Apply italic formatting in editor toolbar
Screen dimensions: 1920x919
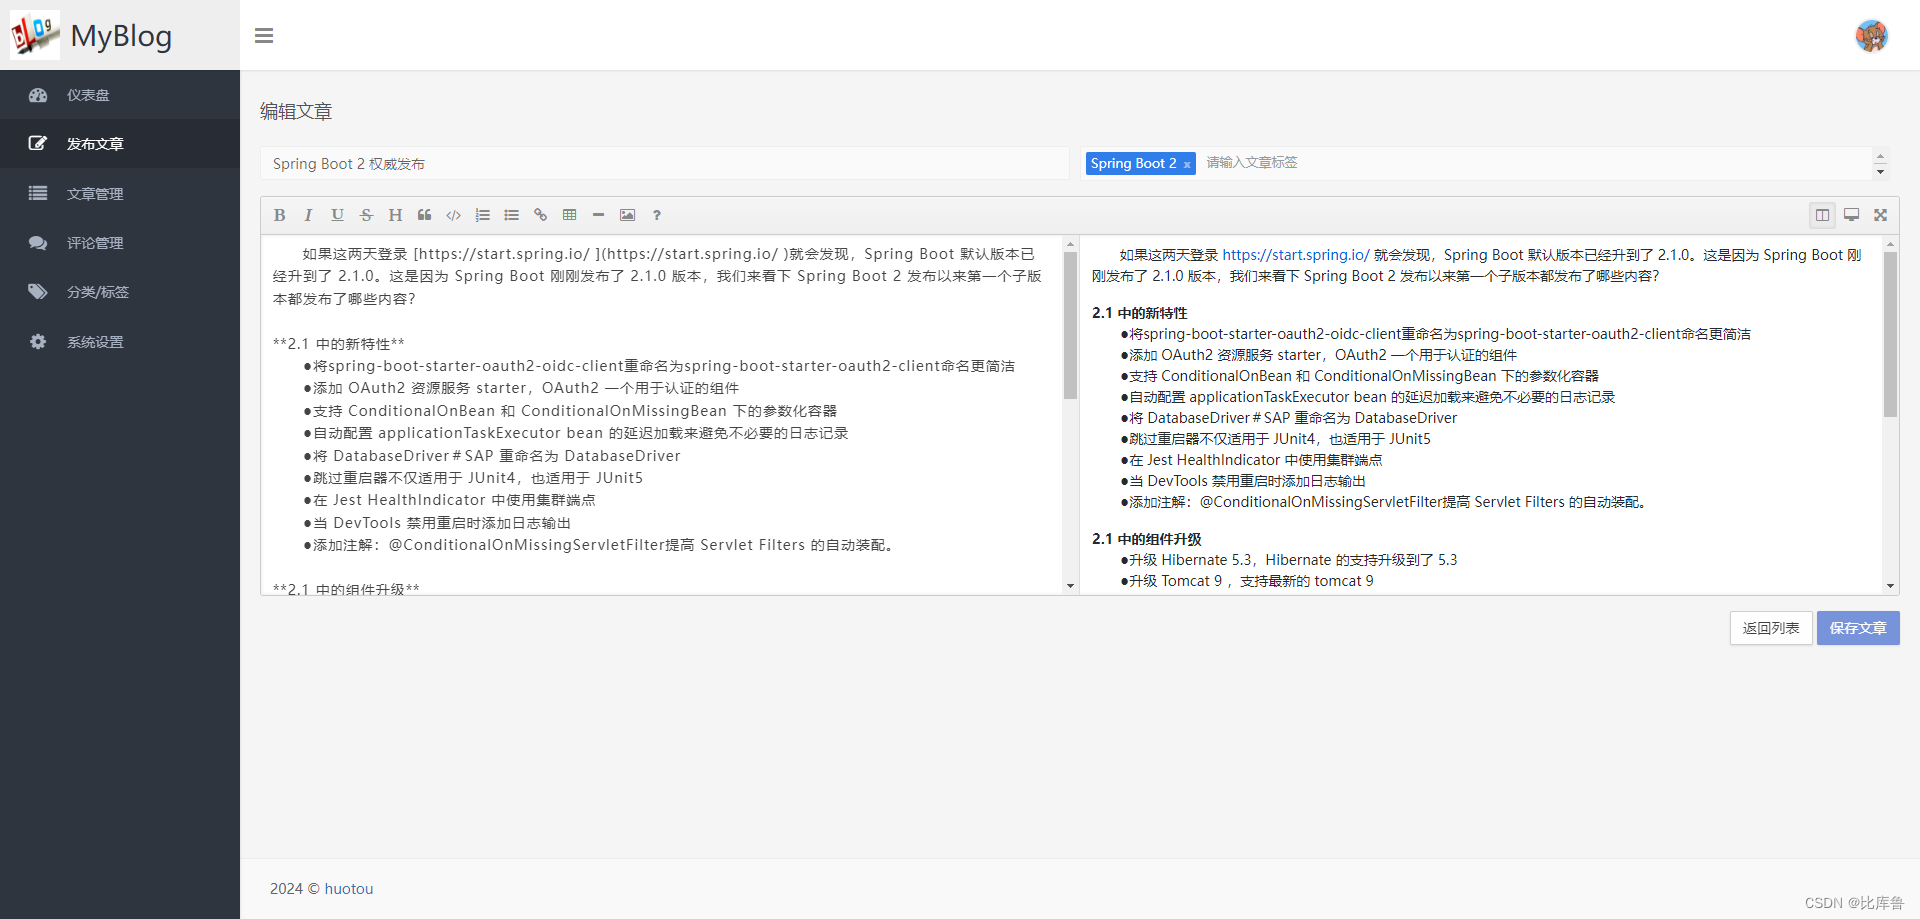(308, 215)
